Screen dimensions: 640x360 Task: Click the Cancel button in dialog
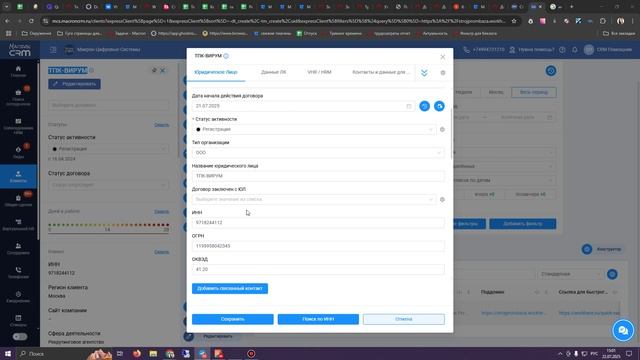point(404,319)
